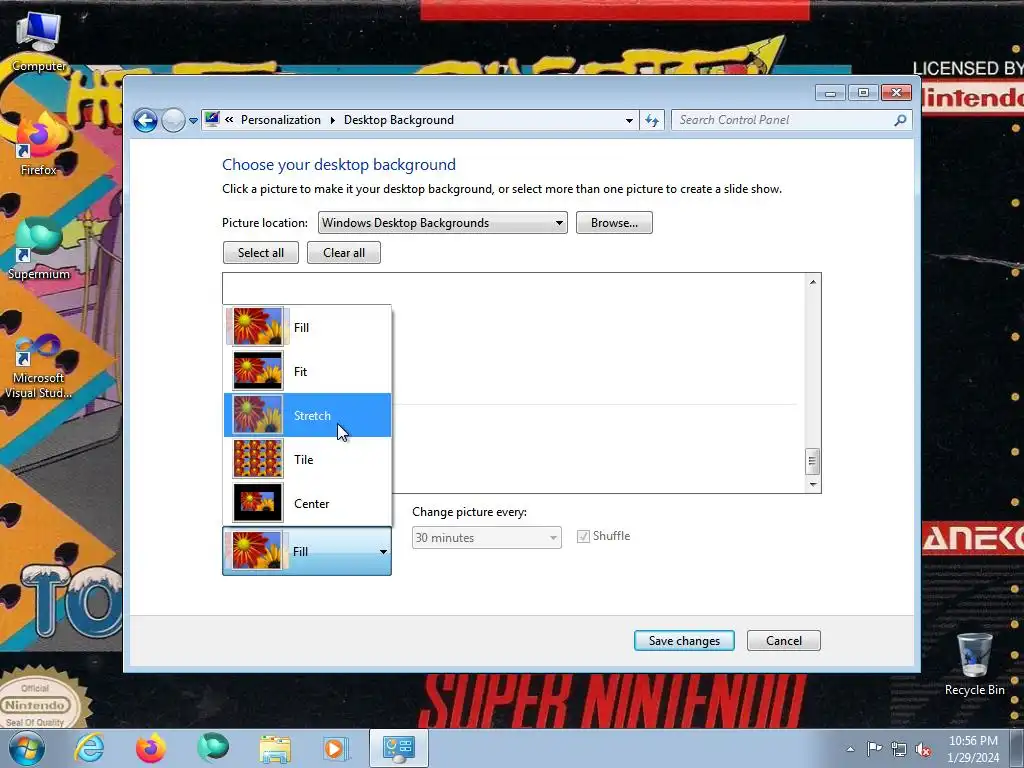
Task: Maximize the Desktop Background window
Action: [x=863, y=93]
